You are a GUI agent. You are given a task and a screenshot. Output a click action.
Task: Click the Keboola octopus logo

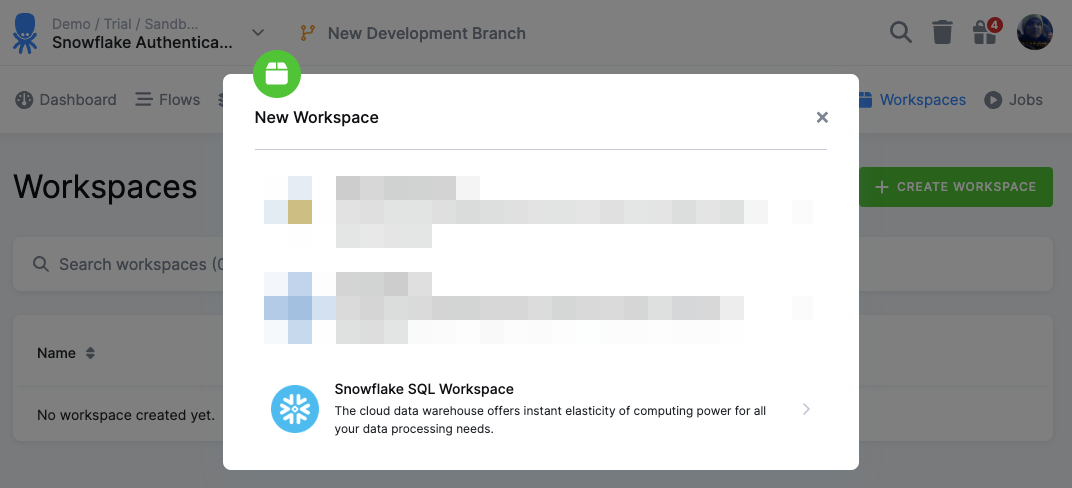coord(25,33)
